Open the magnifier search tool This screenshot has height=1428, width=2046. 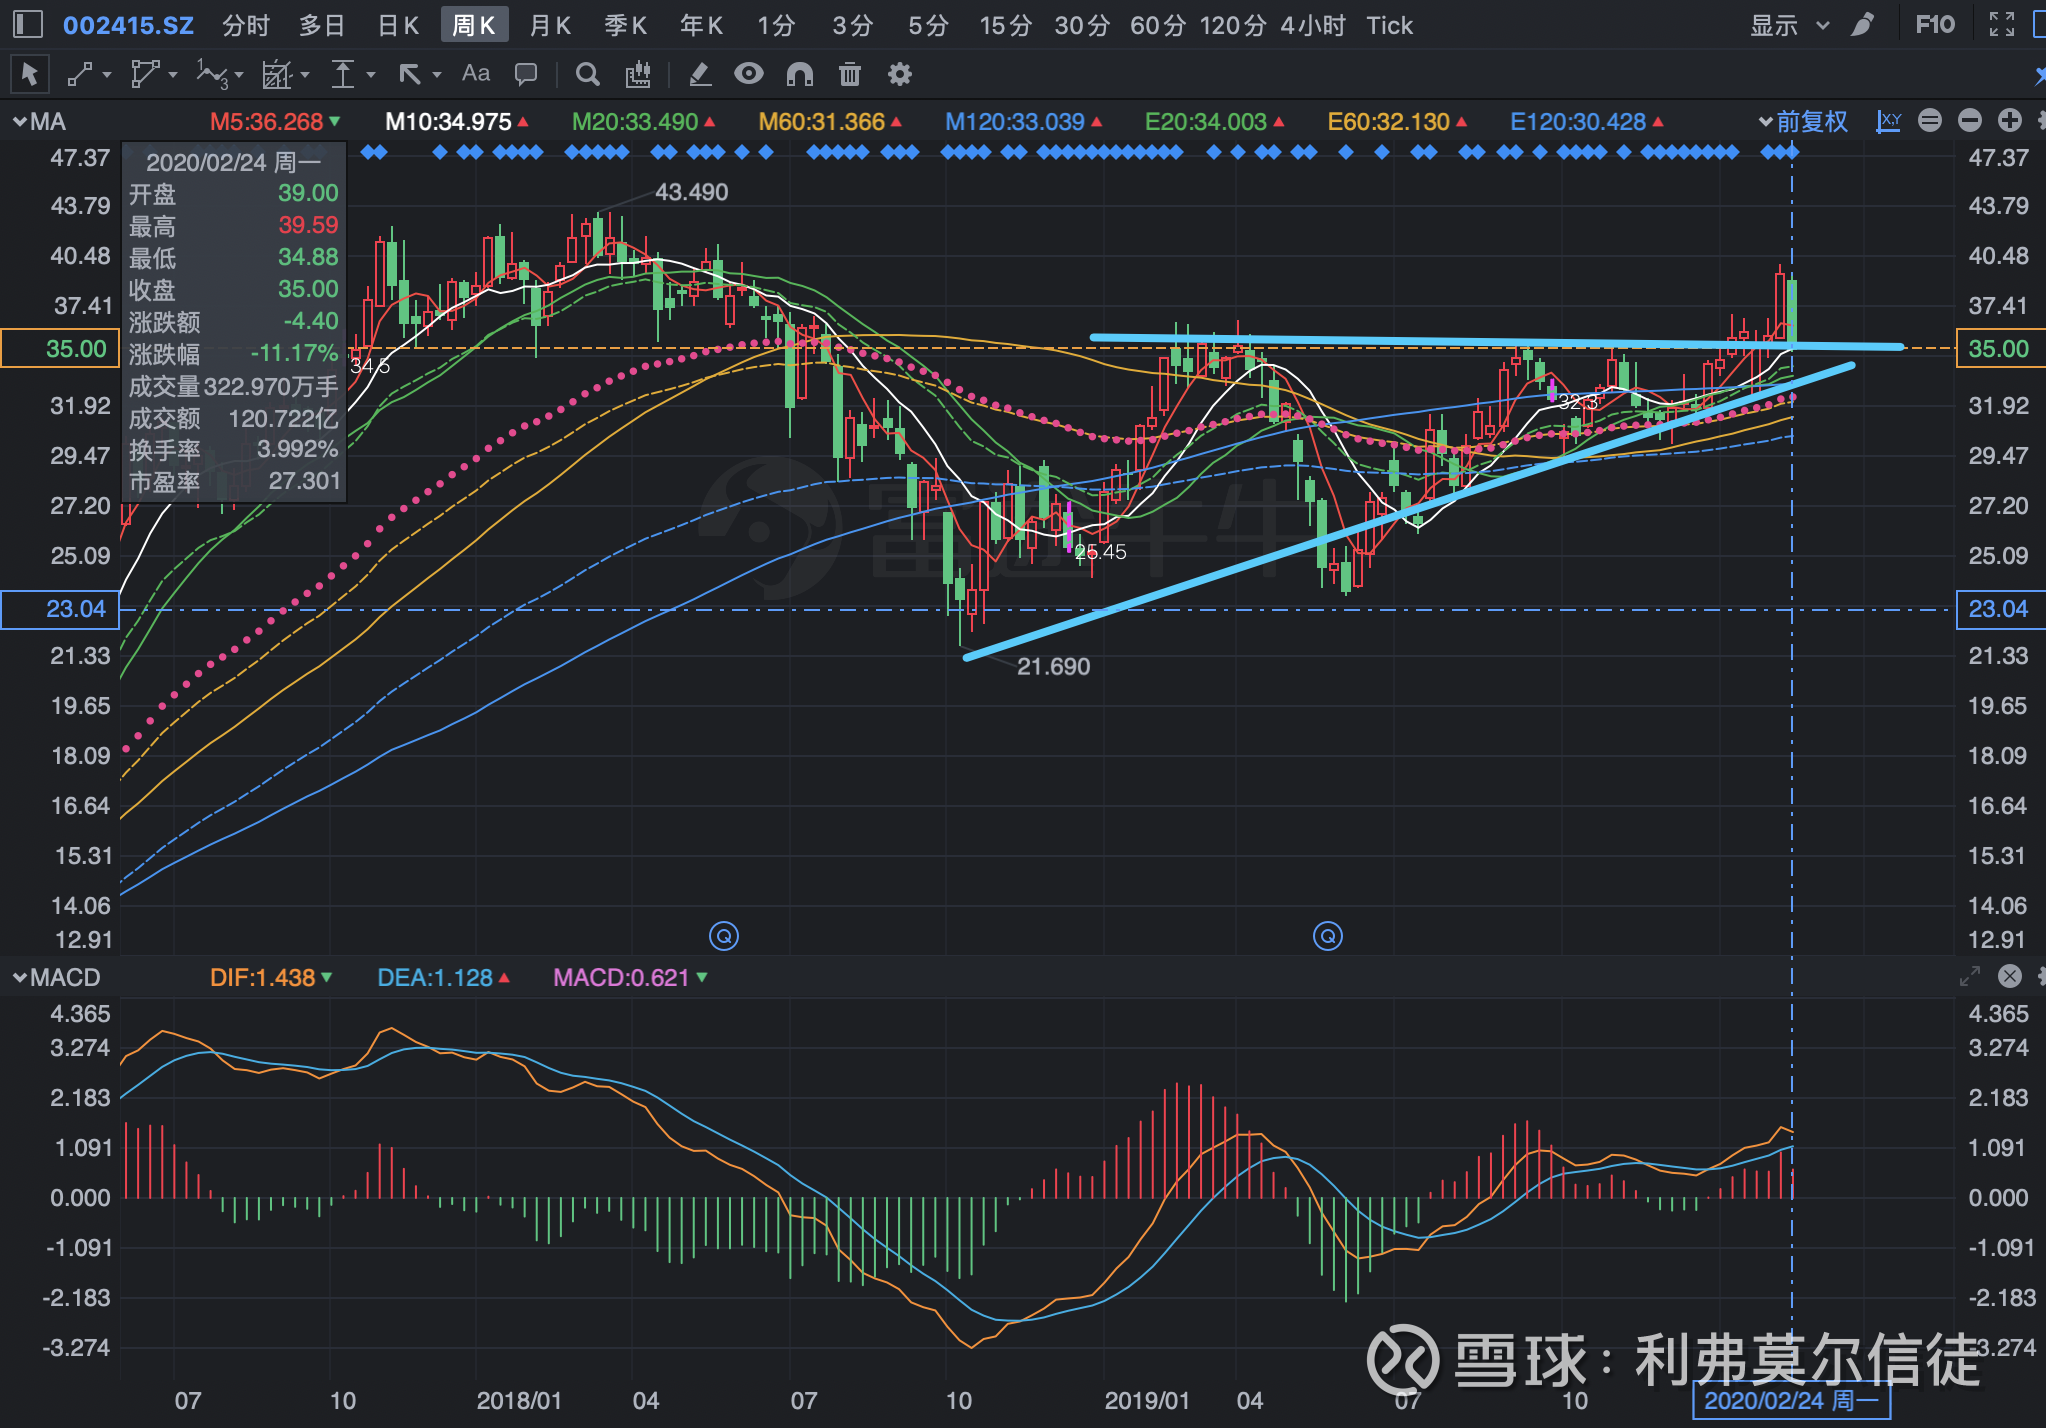pos(588,74)
